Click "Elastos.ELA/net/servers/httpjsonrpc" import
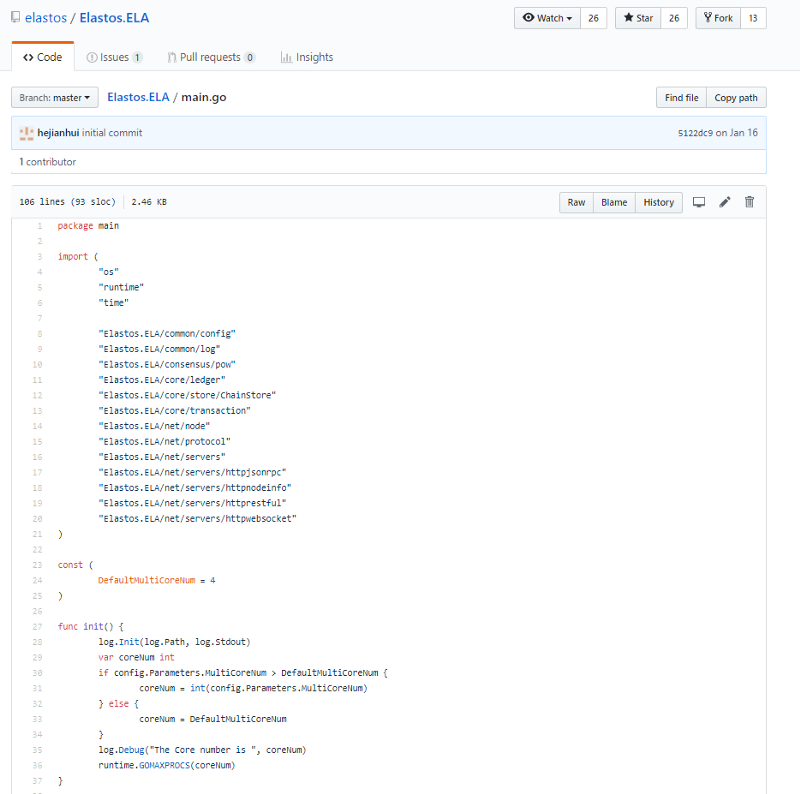The height and width of the screenshot is (794, 800). 192,472
